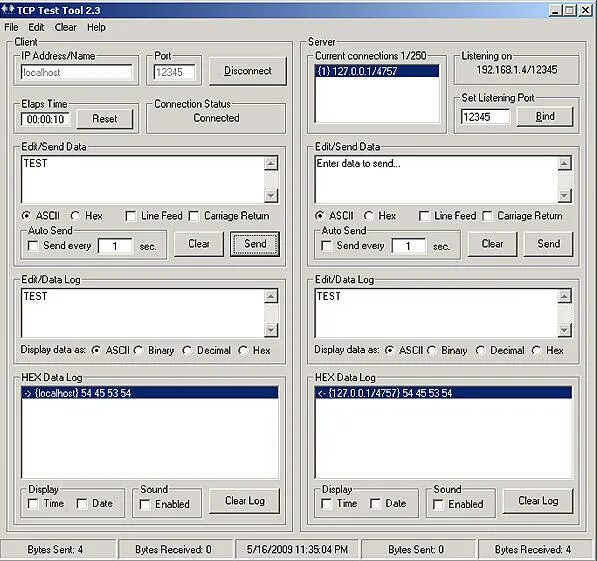The width and height of the screenshot is (597, 561).
Task: Enable server log Time display checkbox
Action: coord(326,504)
